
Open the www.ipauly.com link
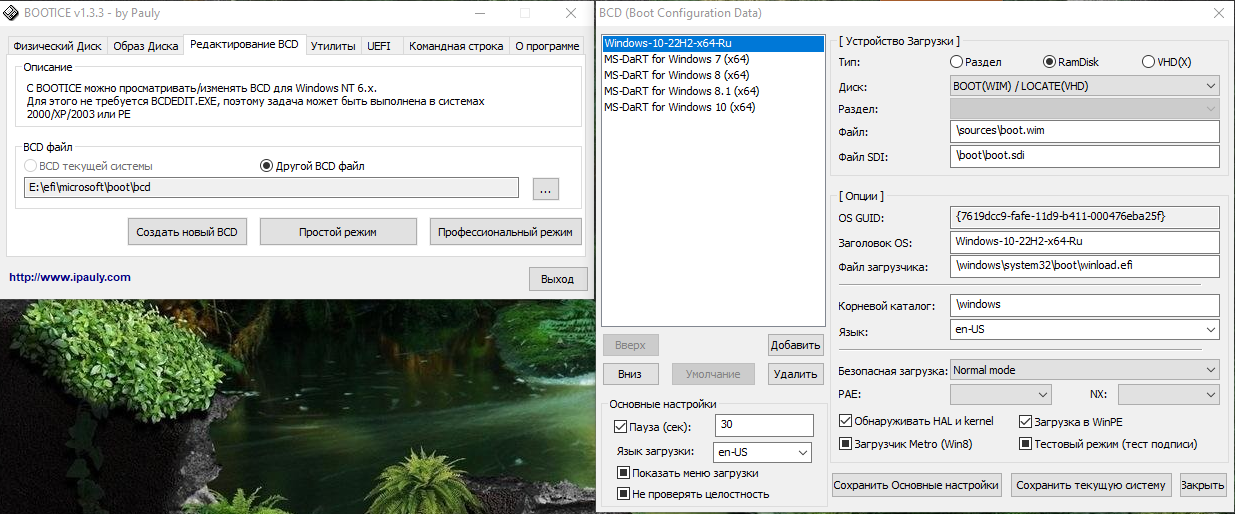pos(70,277)
